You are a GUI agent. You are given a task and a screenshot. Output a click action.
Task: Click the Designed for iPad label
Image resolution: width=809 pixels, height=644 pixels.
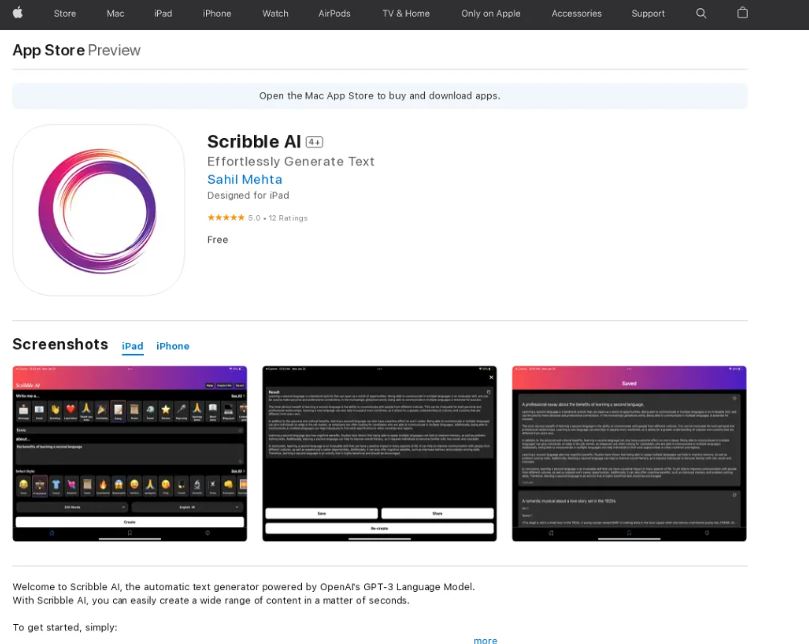[x=248, y=196]
